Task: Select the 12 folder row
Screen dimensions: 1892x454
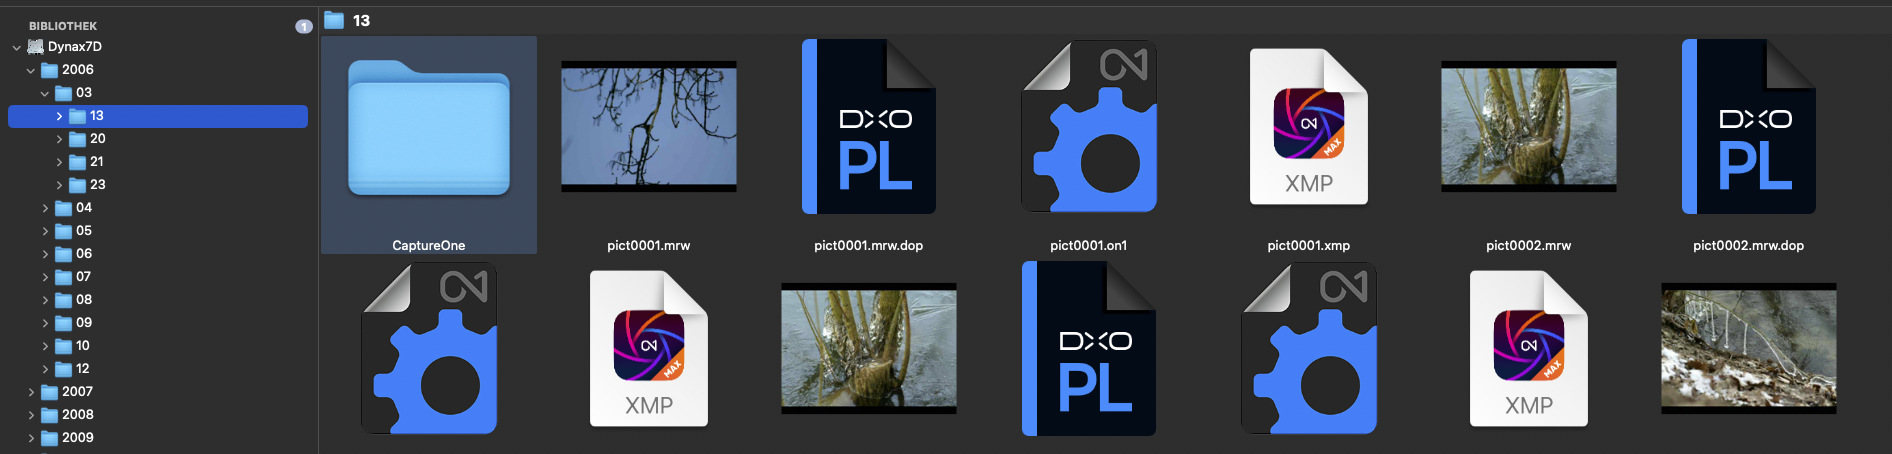Action: click(158, 369)
